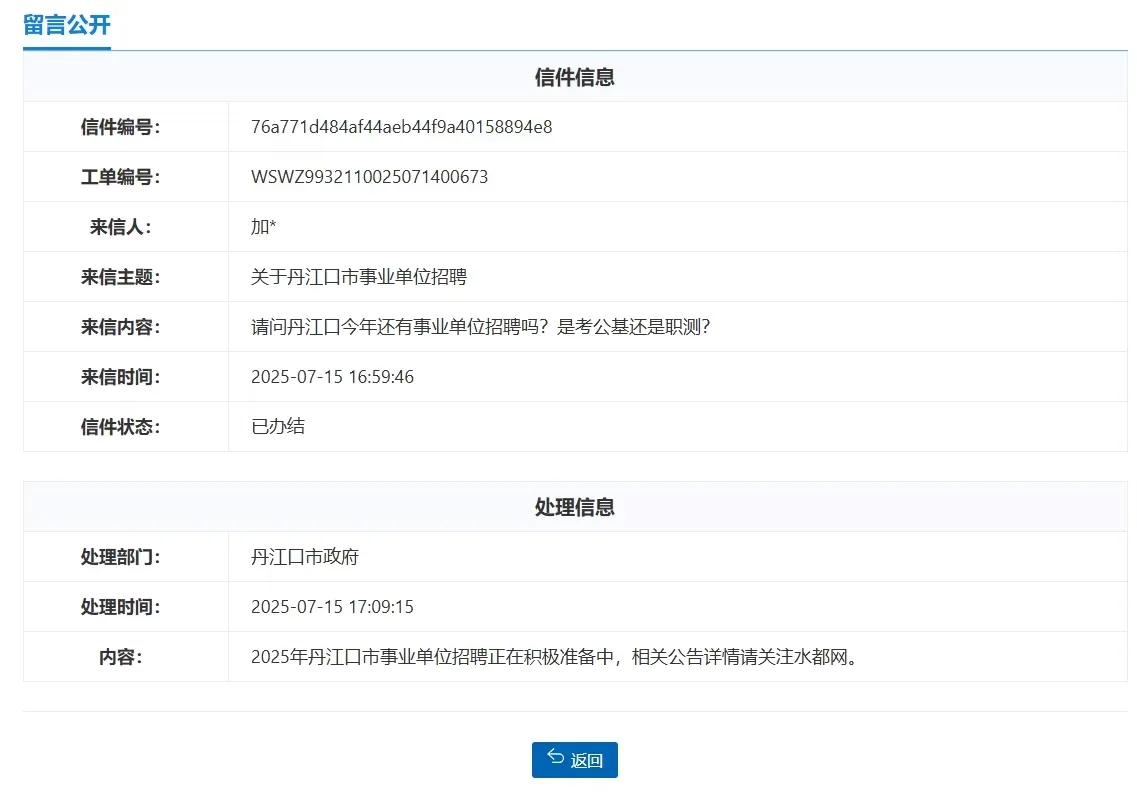Click the submission time 2025-07-15 16:59:46
Image resolution: width=1137 pixels, height=794 pixels.
(332, 377)
